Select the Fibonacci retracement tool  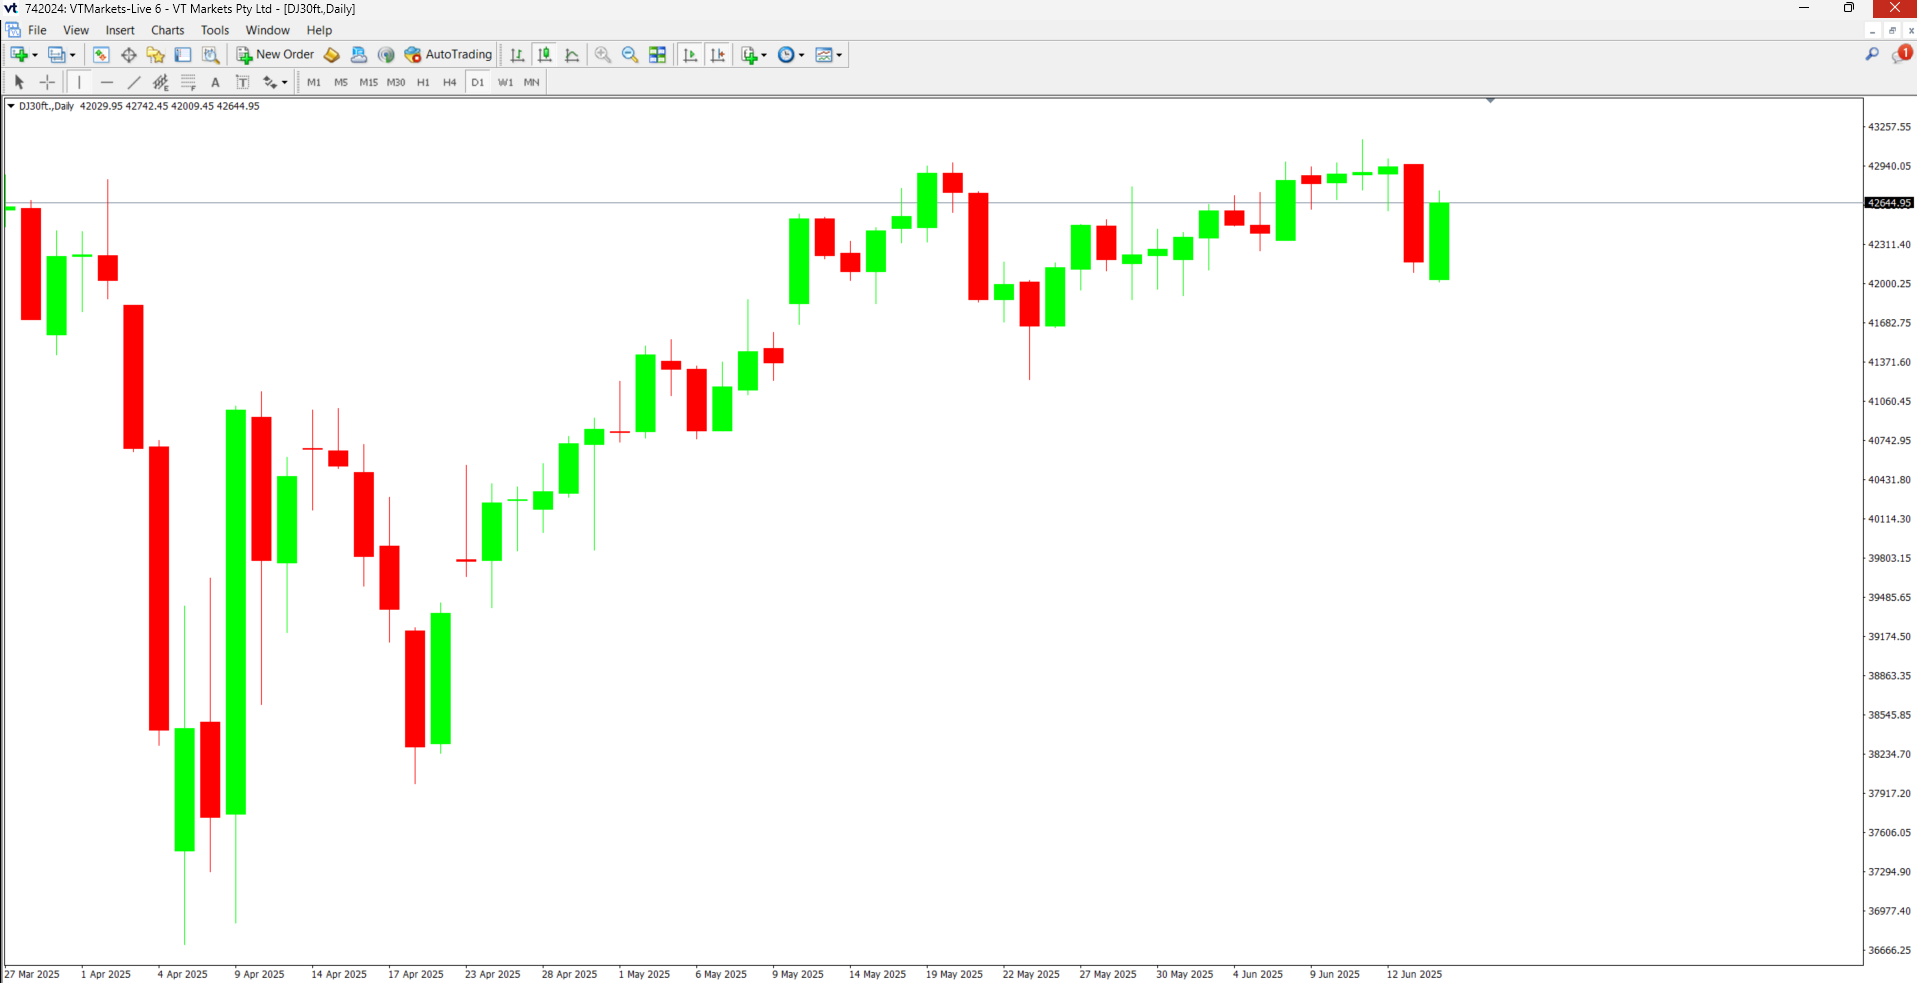188,82
